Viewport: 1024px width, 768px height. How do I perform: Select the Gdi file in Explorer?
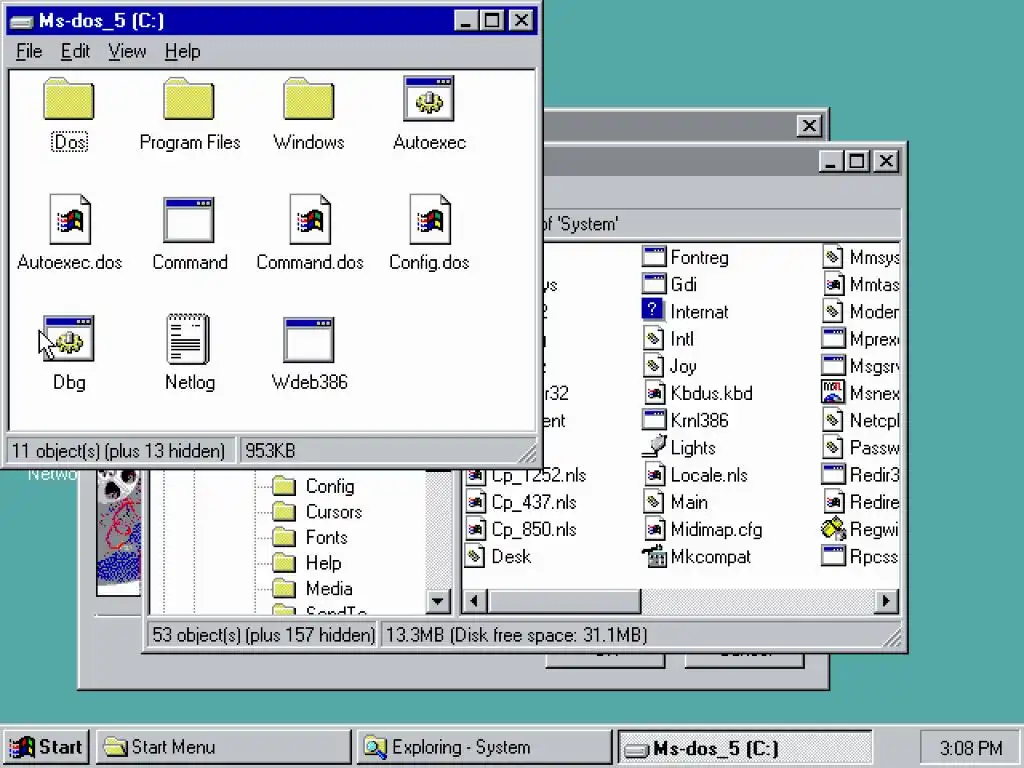(669, 284)
